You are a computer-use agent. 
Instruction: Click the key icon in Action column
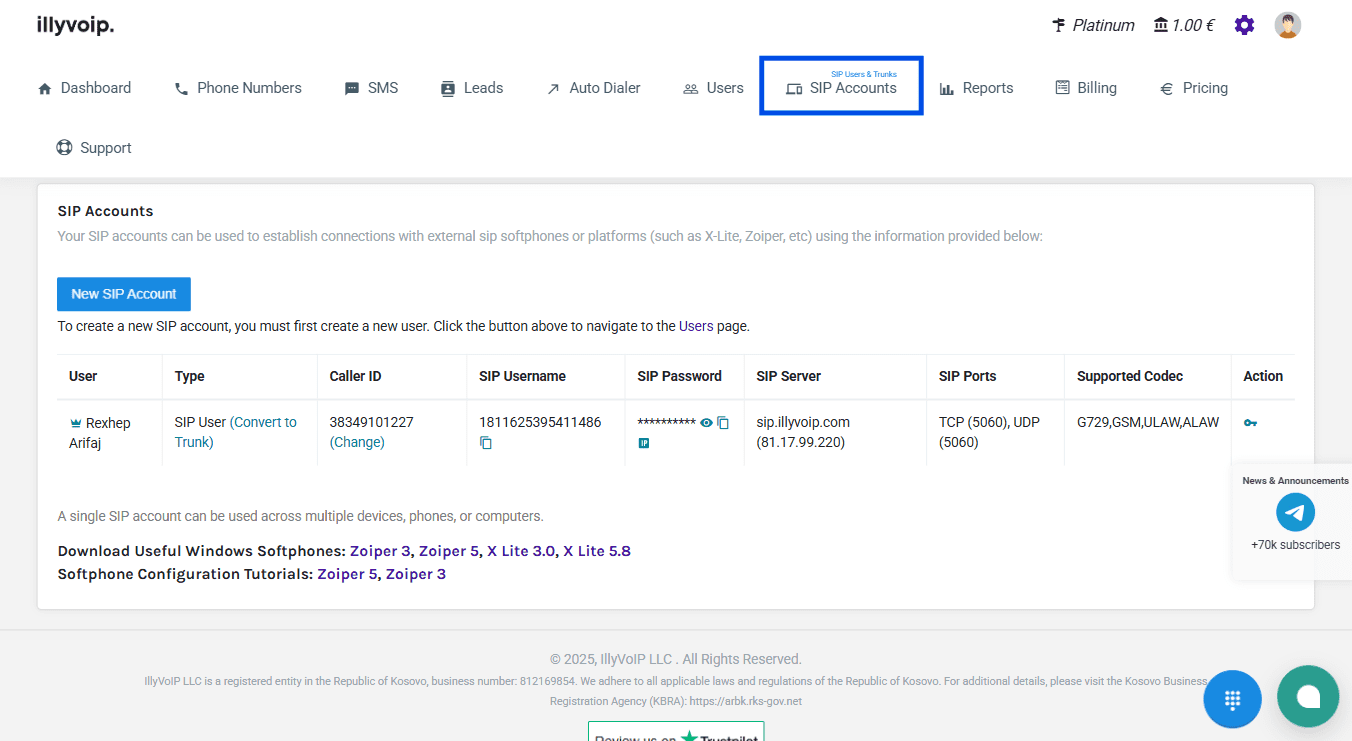[1250, 423]
